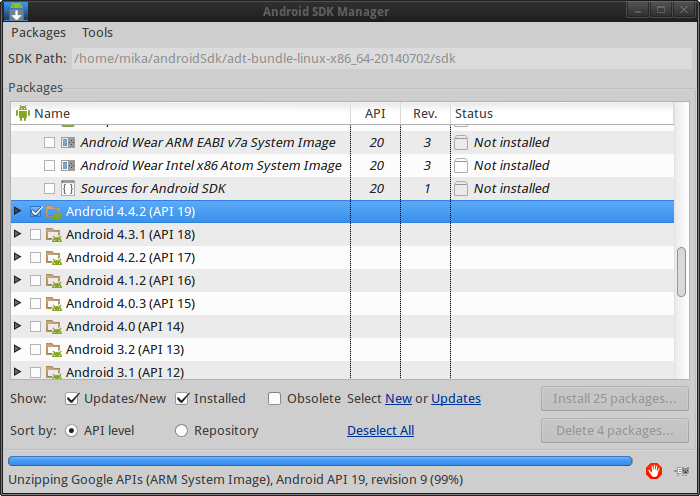Click the Deselect All link
The height and width of the screenshot is (496, 700).
click(380, 431)
